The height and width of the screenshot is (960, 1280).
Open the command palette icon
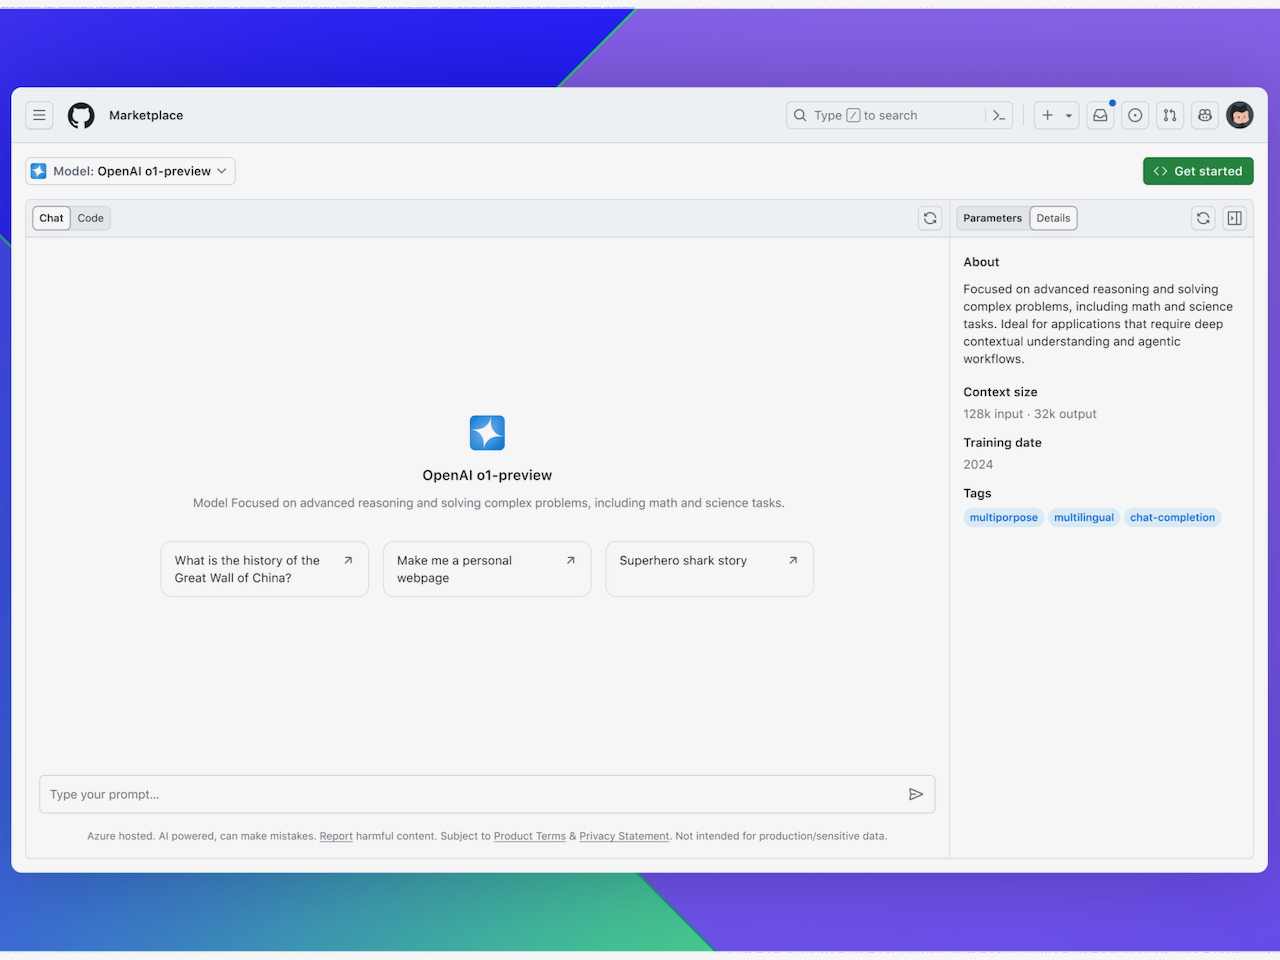click(999, 115)
